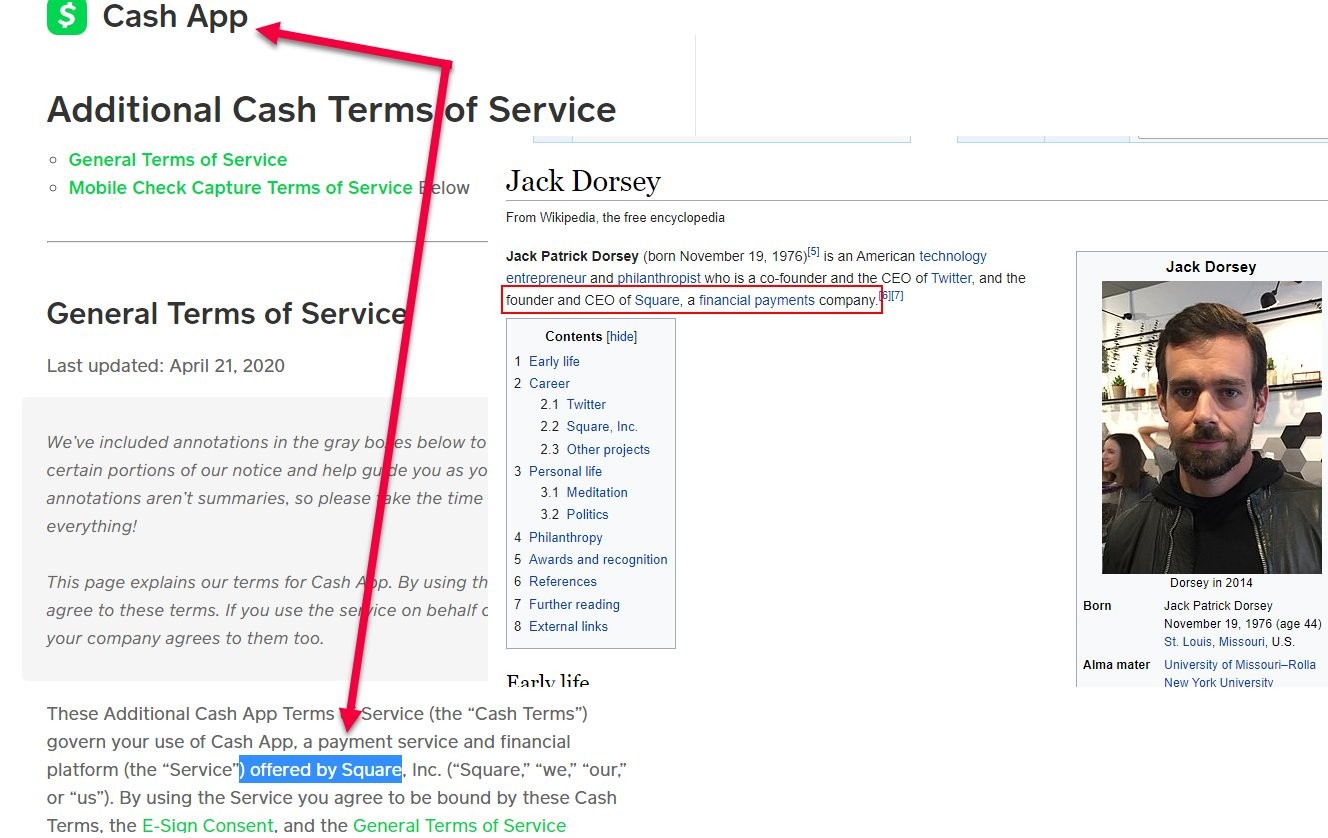Open the financial payments link
The image size is (1328, 838).
point(757,300)
